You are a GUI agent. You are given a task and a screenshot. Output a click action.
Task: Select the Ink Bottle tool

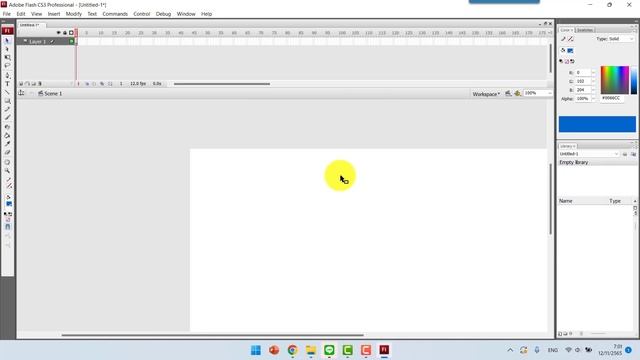coord(7,127)
